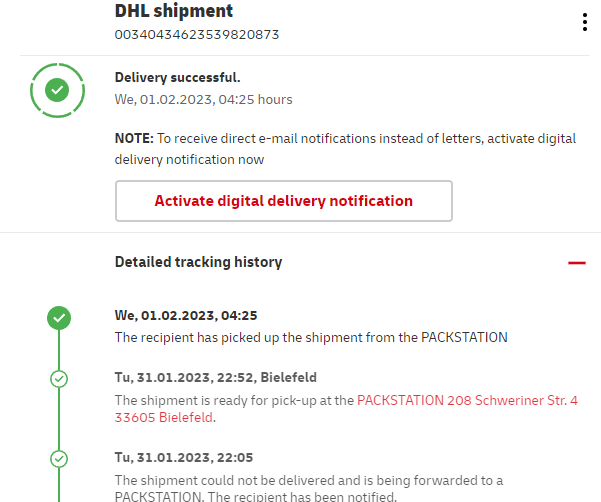This screenshot has width=601, height=502.
Task: Click the We, 01.02.2023, 04:25 history date
Action: click(186, 315)
